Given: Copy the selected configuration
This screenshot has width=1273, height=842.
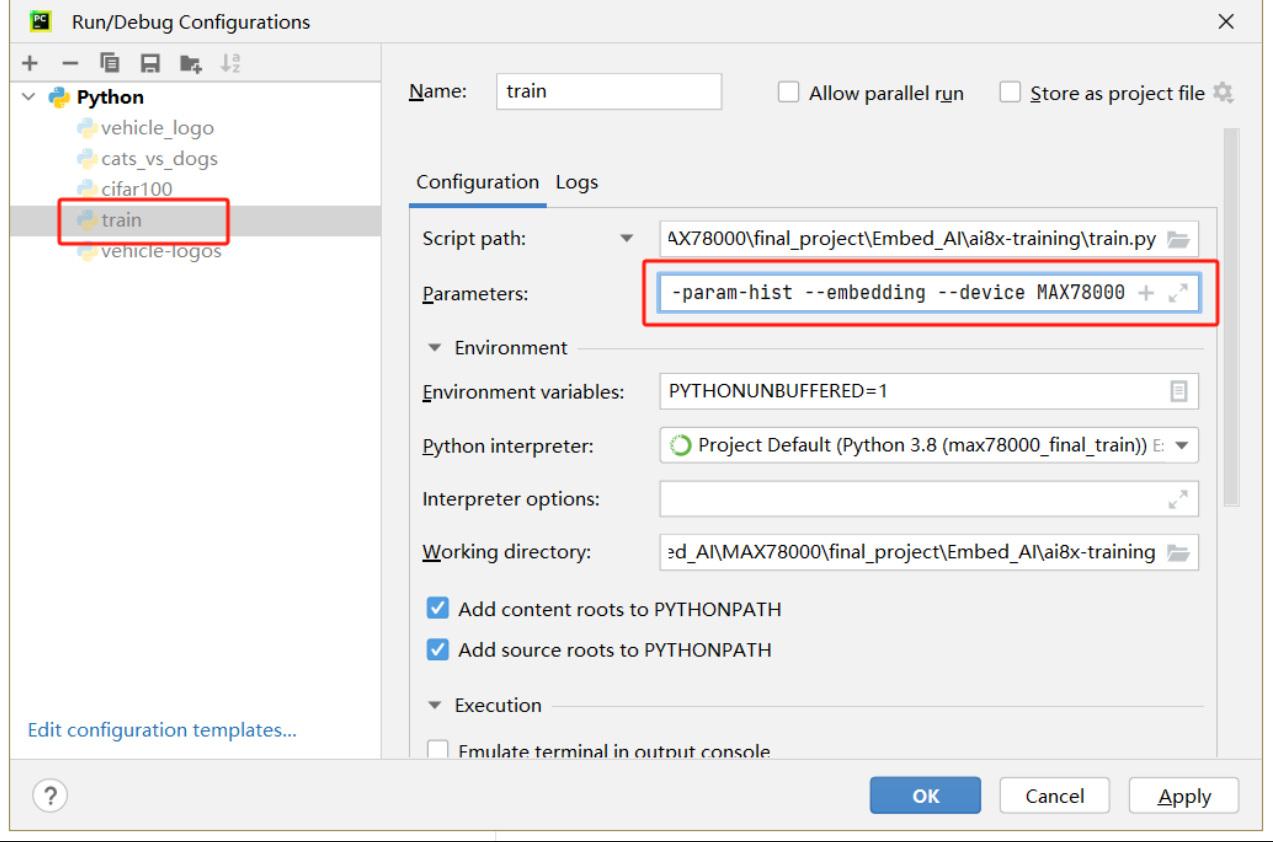Looking at the screenshot, I should 110,64.
